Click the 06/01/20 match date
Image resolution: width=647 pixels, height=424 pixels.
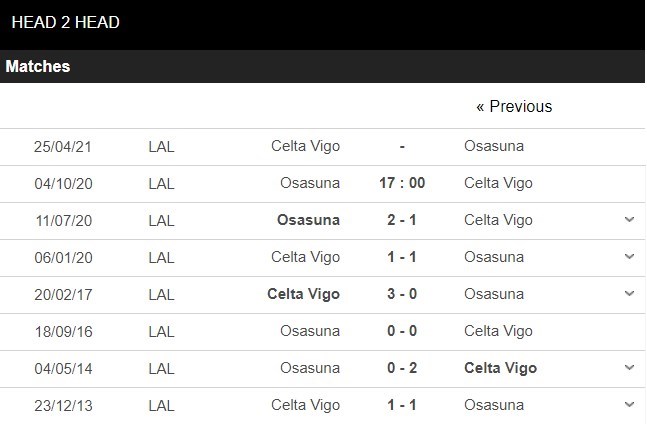coord(64,258)
